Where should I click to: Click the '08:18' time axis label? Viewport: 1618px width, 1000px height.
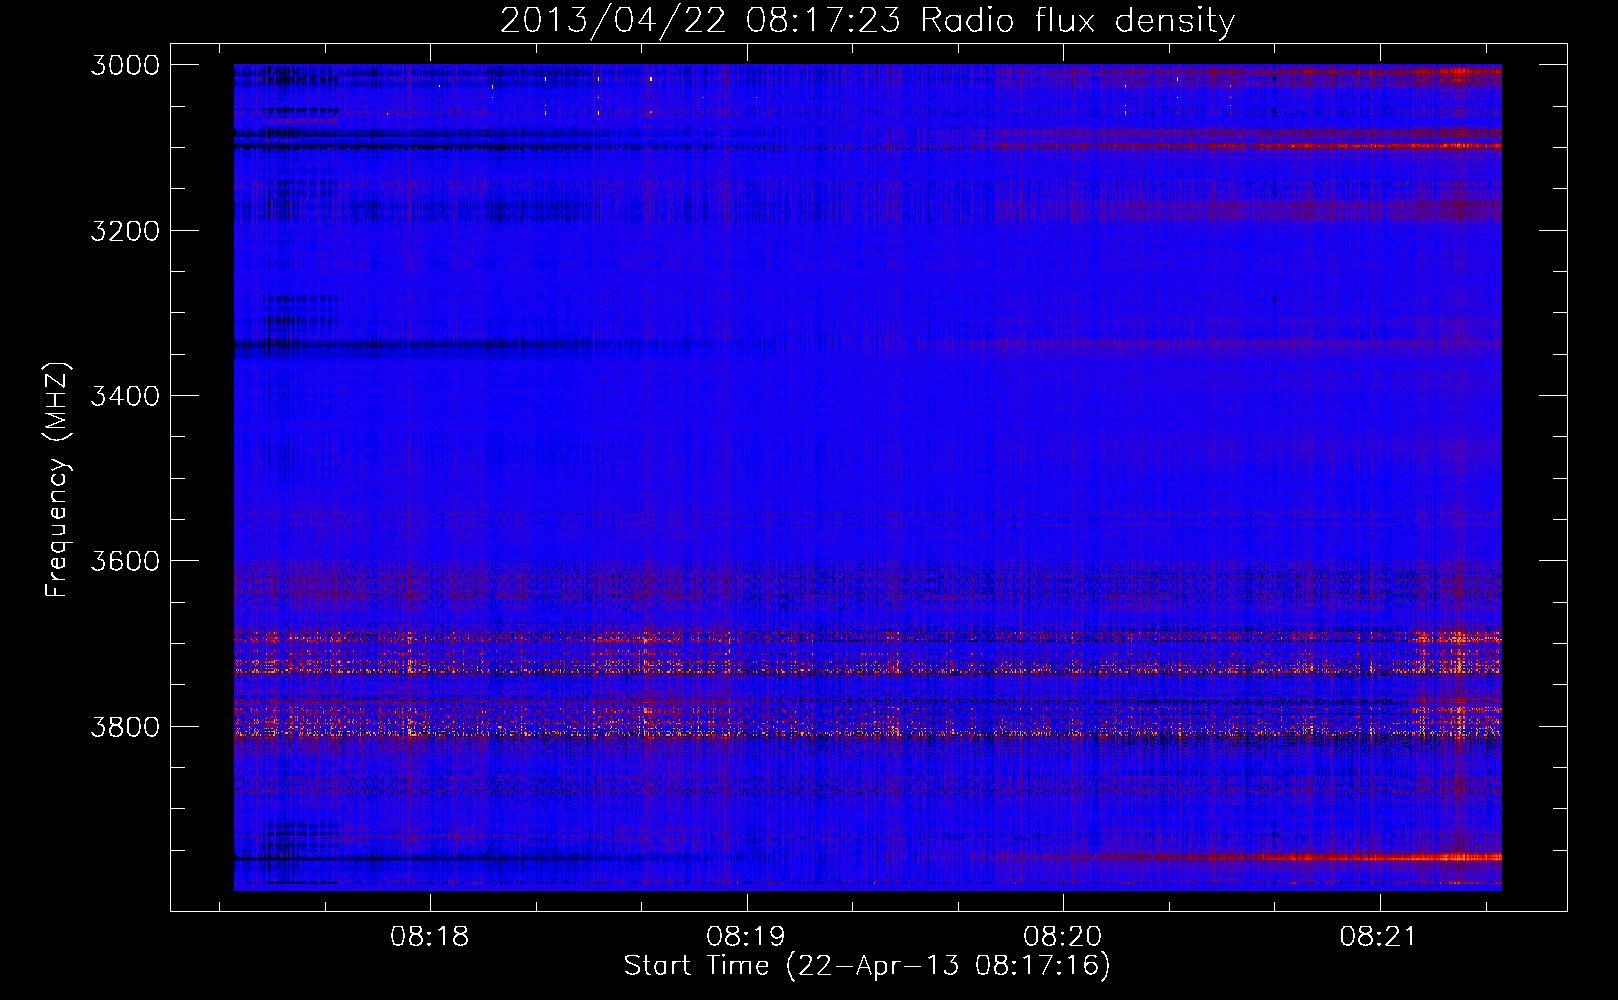pos(429,937)
